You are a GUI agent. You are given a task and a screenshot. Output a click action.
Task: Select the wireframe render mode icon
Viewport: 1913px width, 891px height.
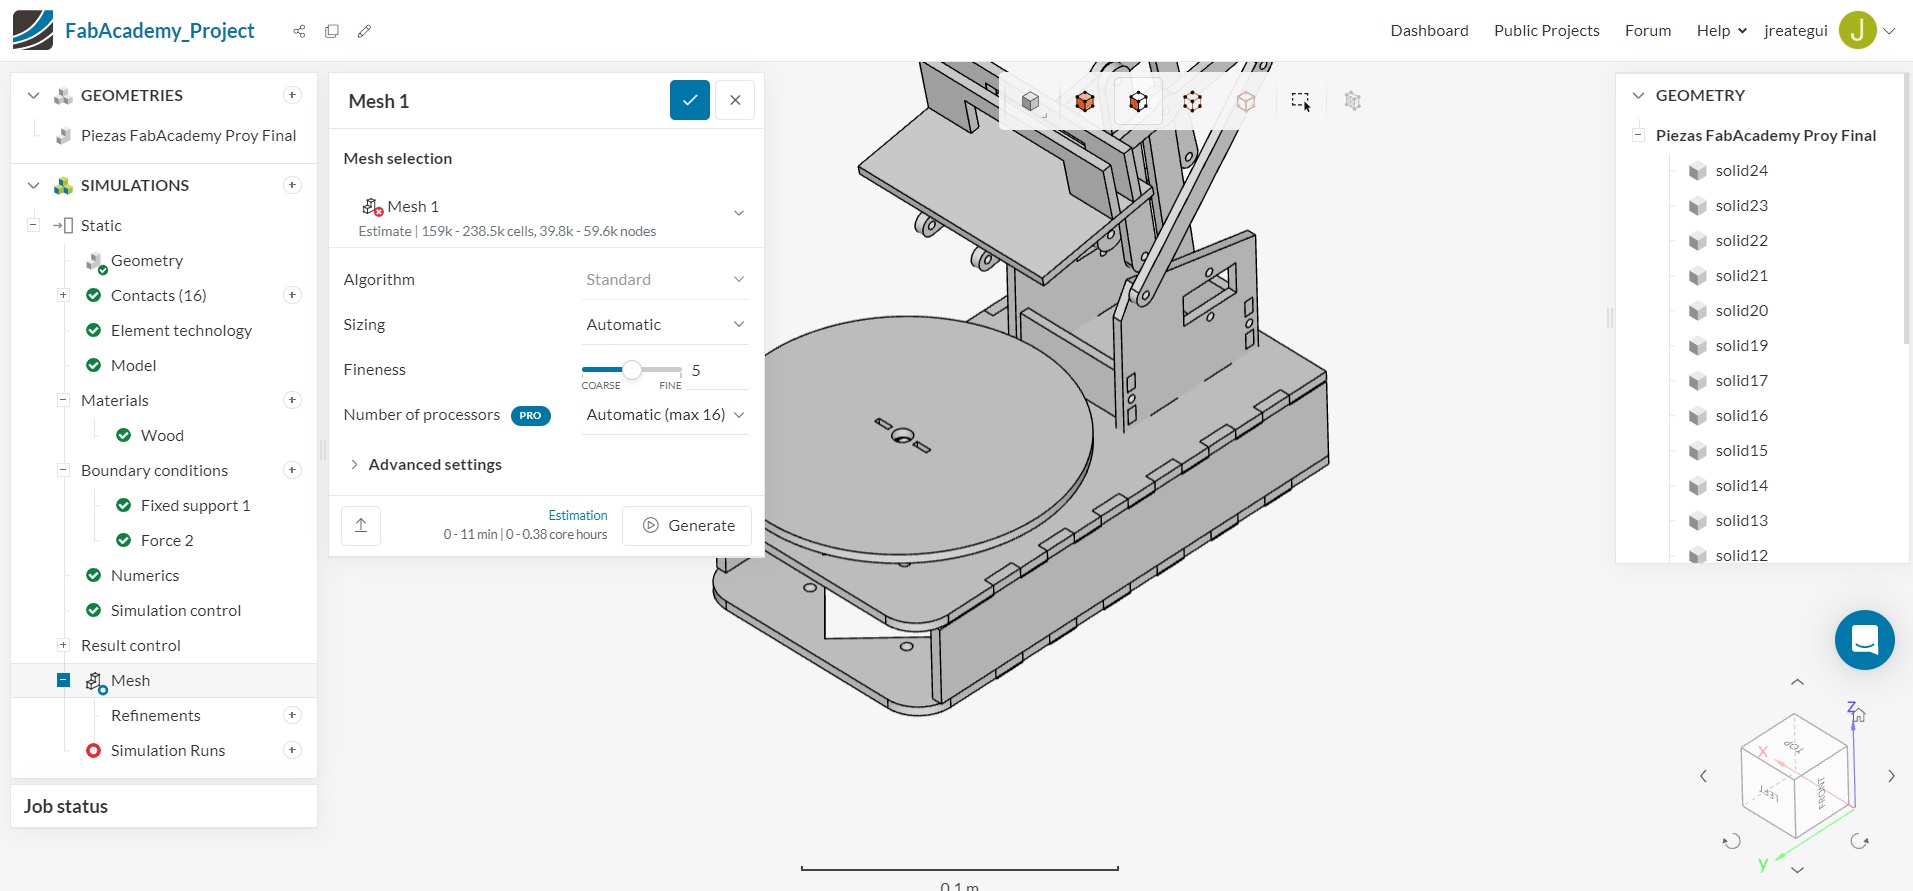point(1192,101)
